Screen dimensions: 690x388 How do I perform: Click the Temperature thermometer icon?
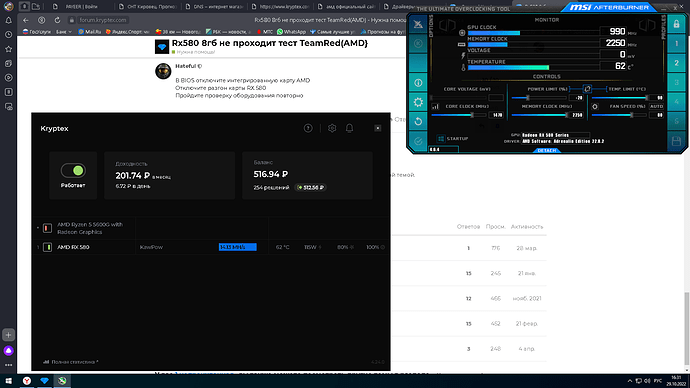tap(463, 67)
